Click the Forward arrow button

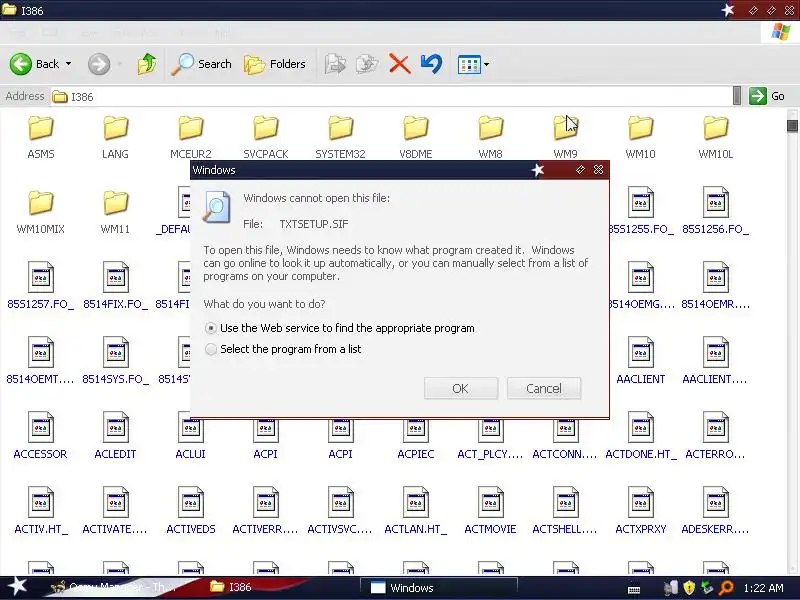99,64
